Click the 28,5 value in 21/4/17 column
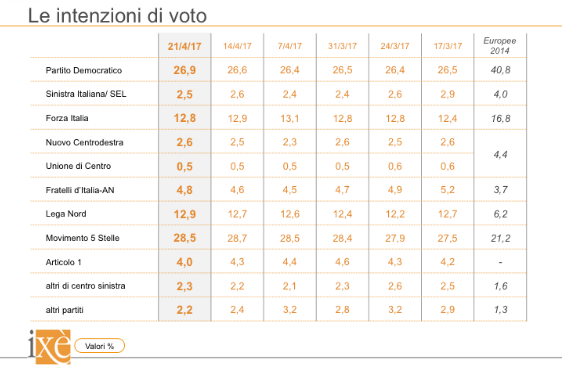 [185, 238]
